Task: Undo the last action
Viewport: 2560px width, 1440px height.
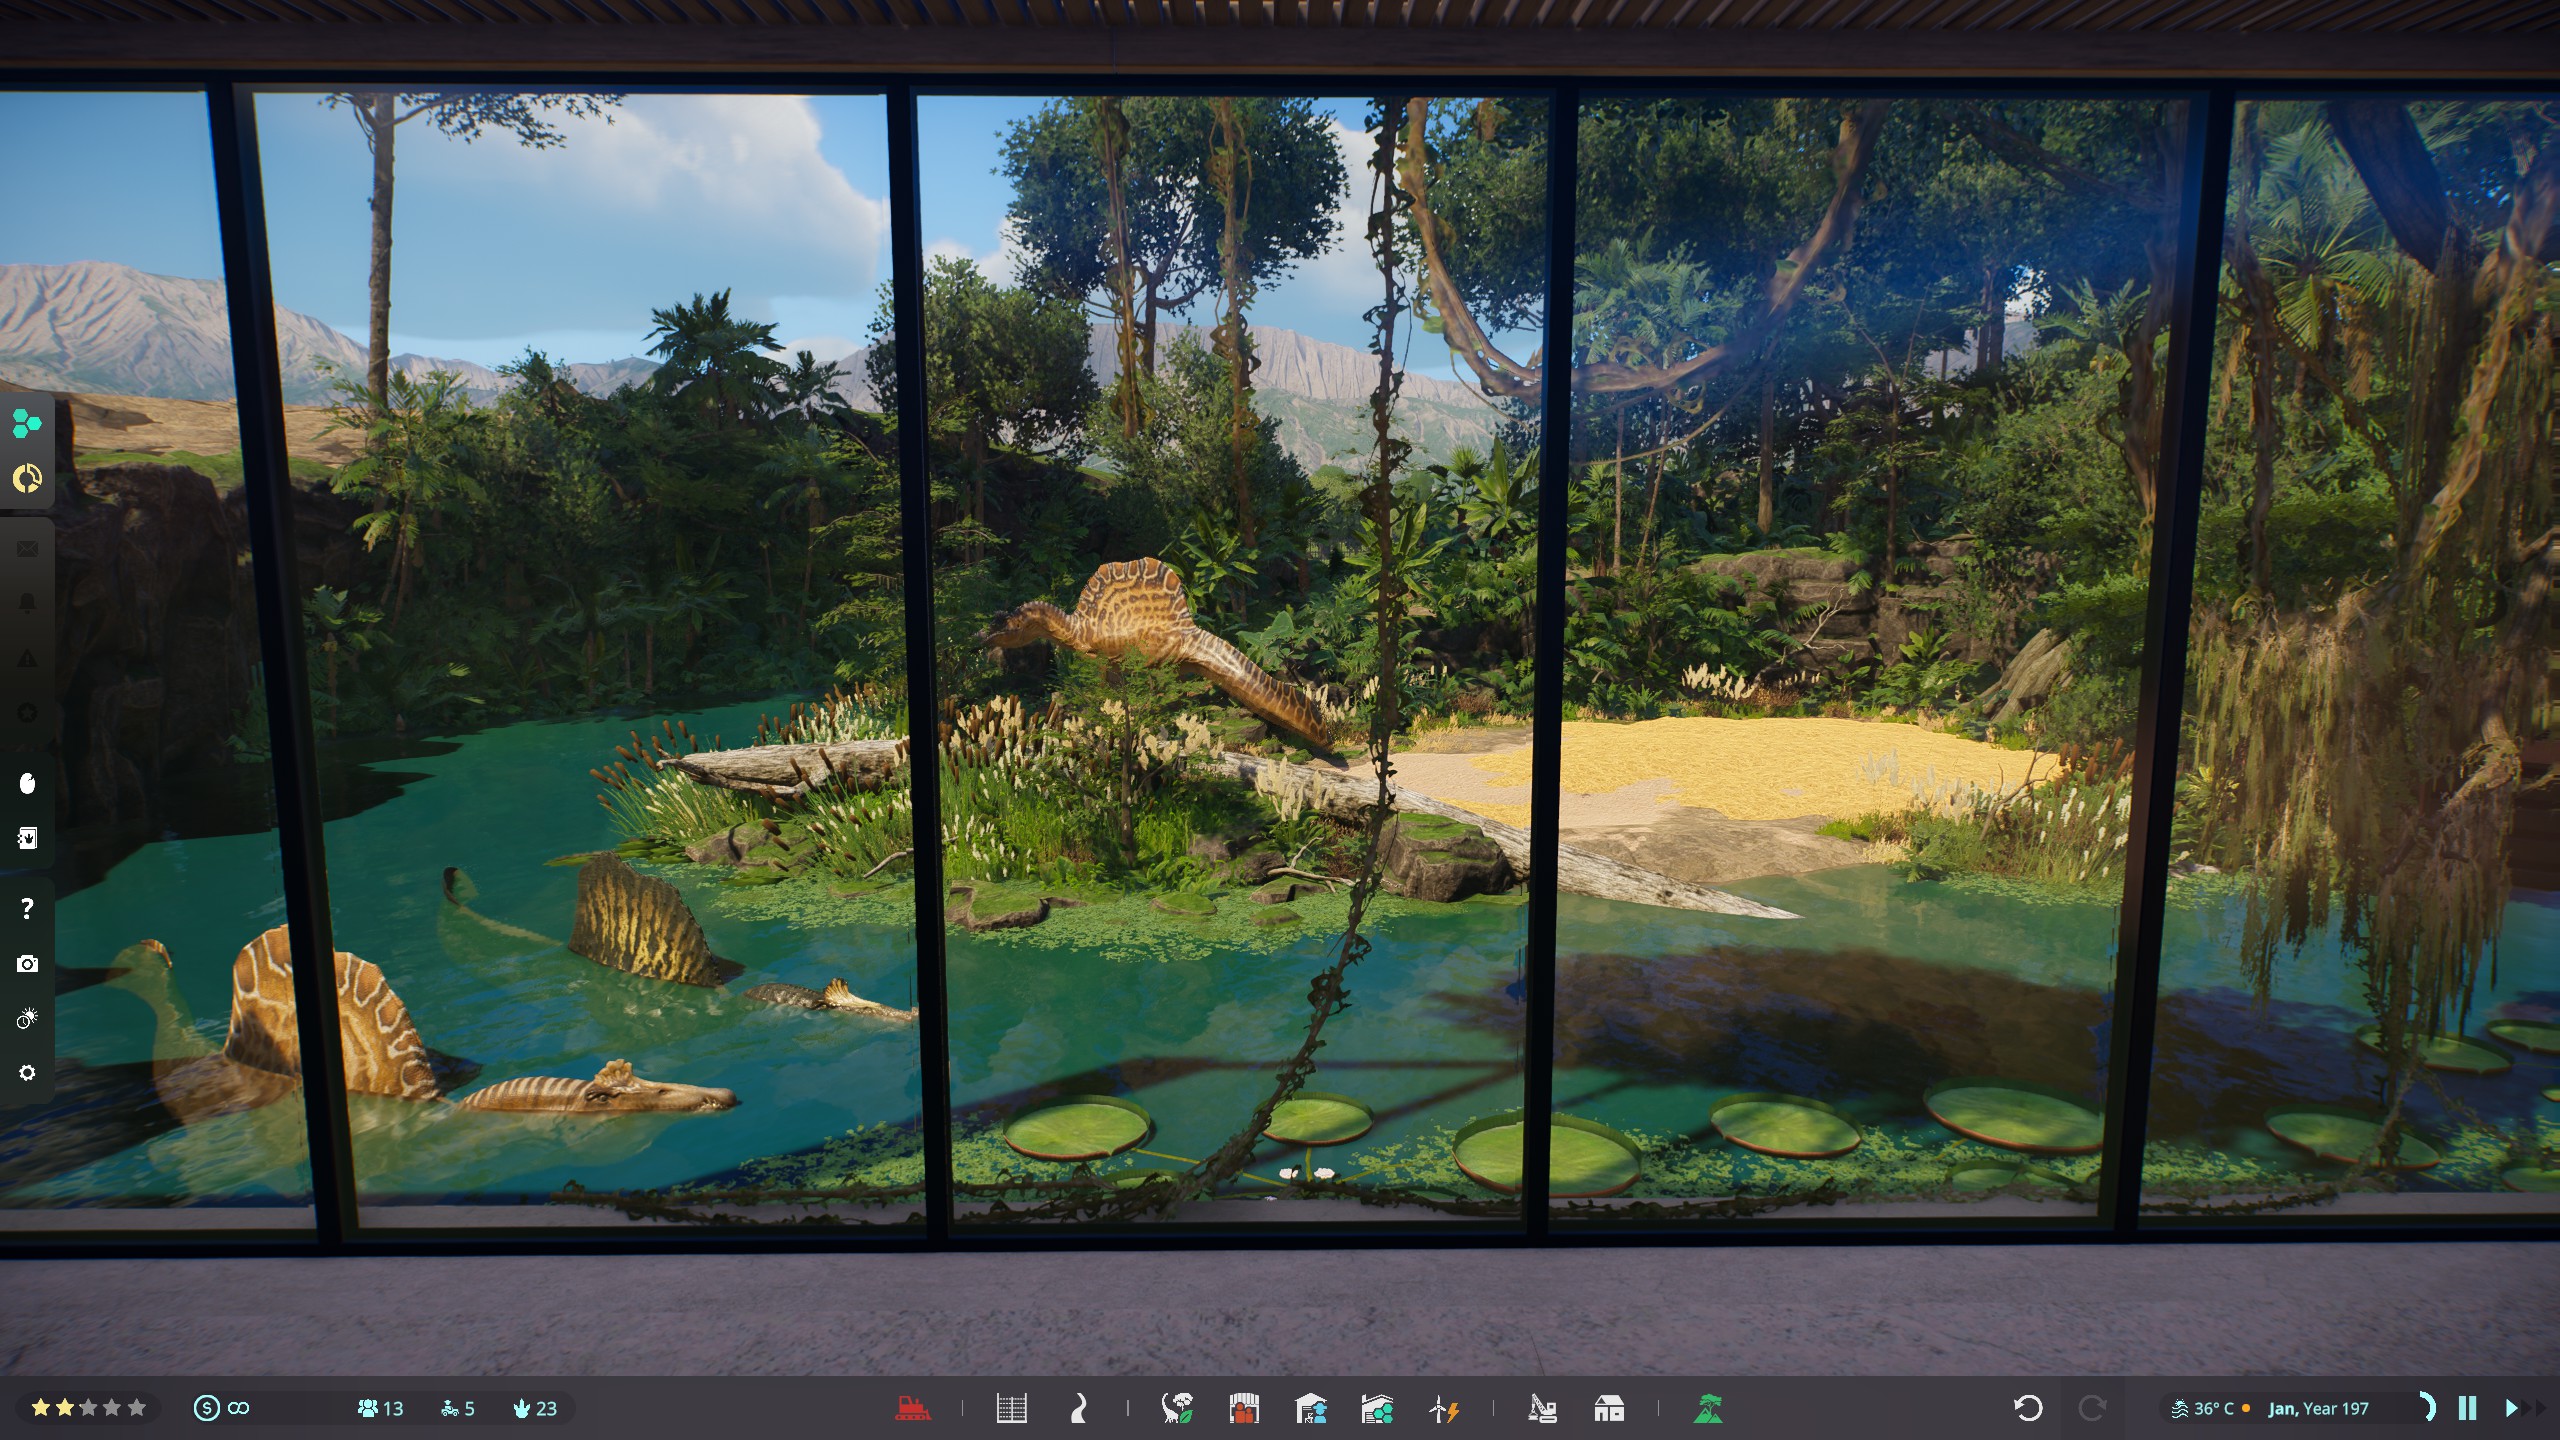Action: coord(2027,1409)
